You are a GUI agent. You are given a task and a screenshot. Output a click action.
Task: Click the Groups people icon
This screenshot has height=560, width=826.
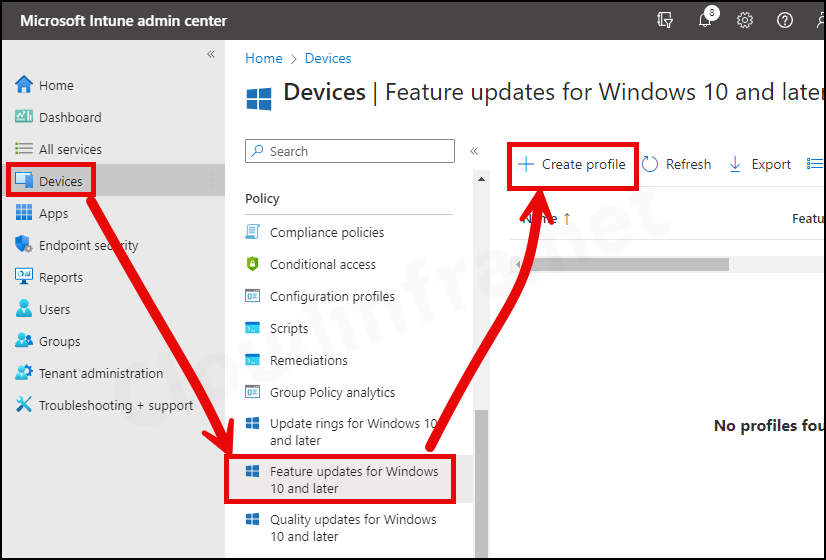pos(24,341)
